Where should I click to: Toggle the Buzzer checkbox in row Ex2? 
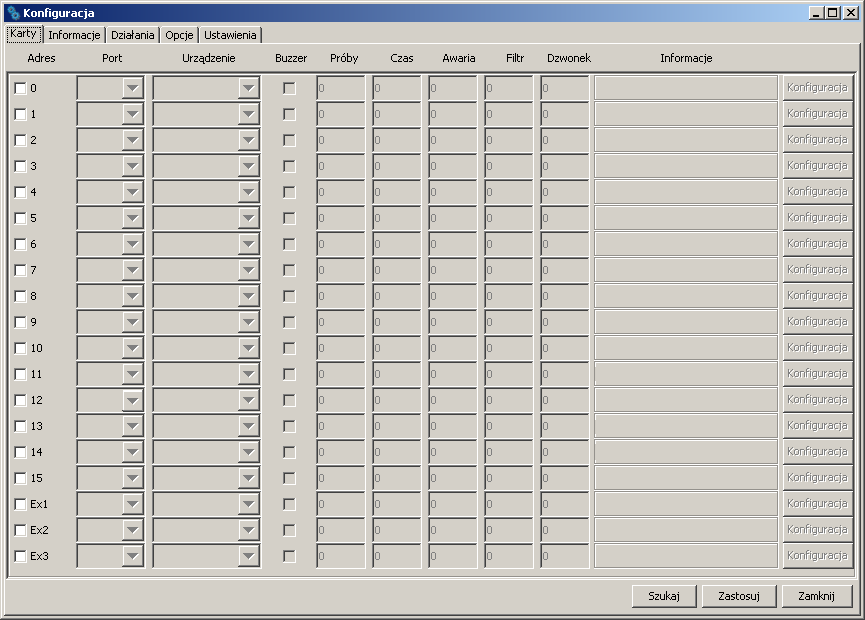(289, 530)
